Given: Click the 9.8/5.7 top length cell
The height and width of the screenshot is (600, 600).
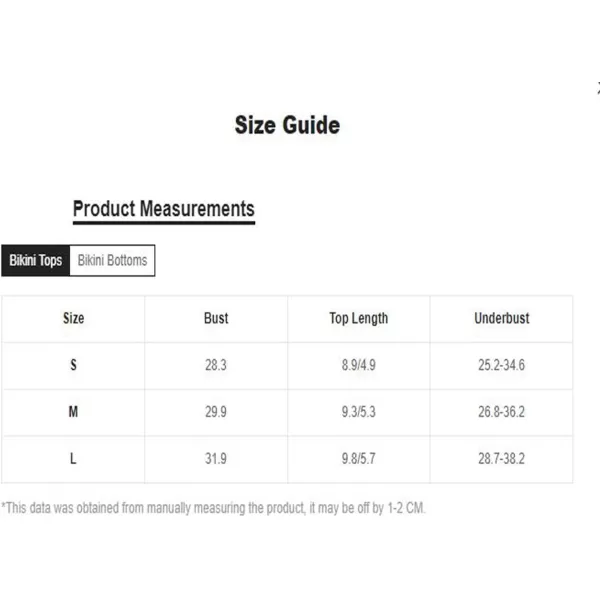Looking at the screenshot, I should click(x=359, y=458).
